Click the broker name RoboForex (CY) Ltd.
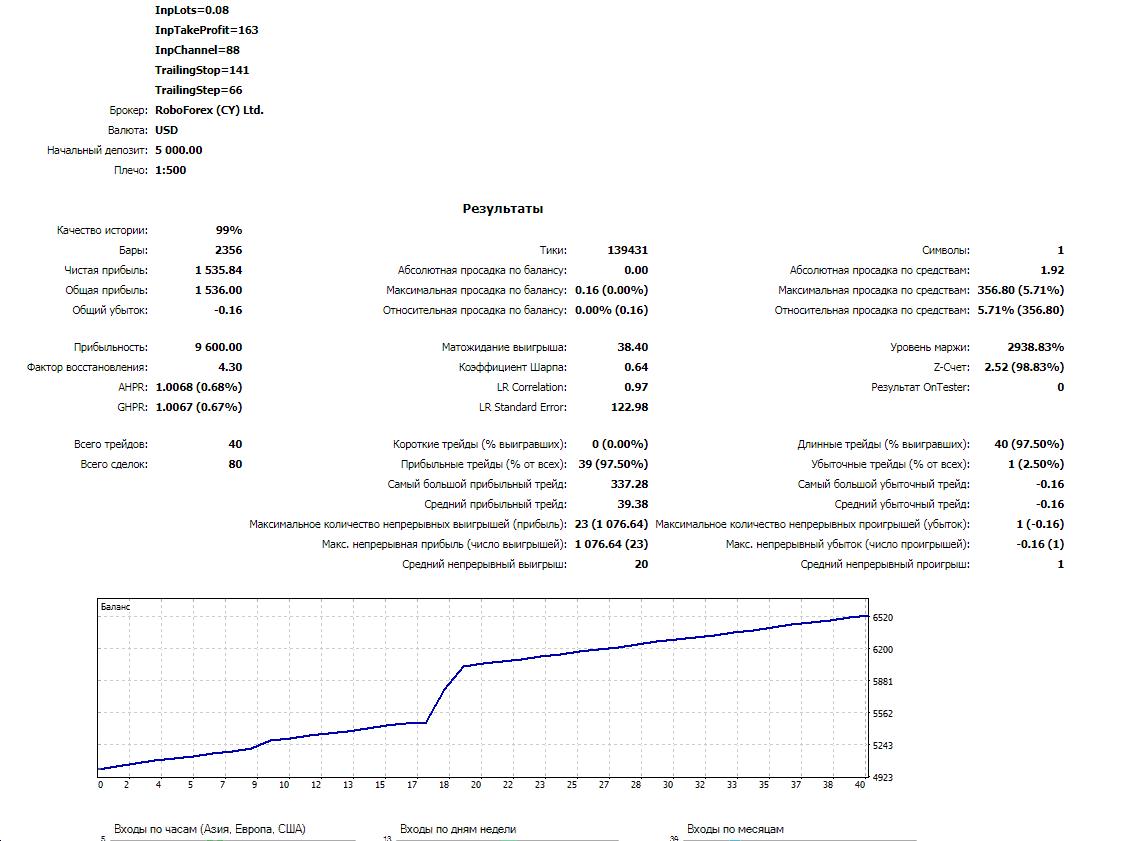 (x=209, y=110)
